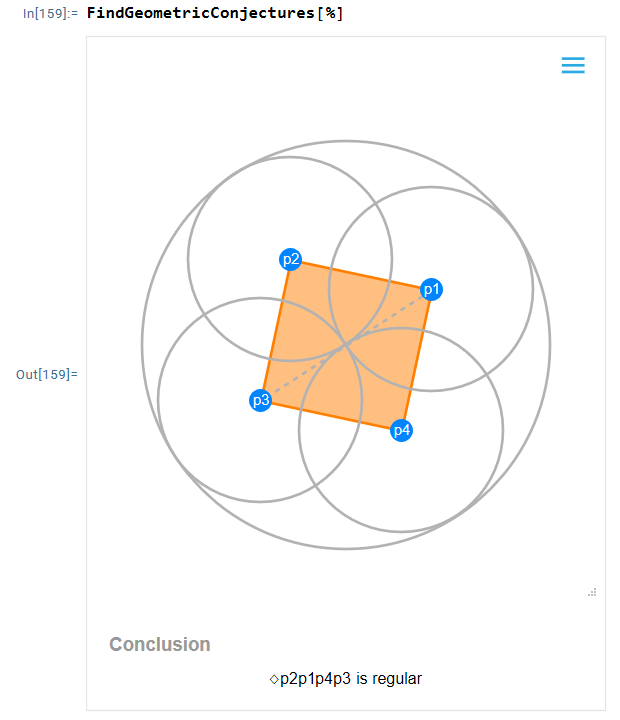
Task: Select the "p2p1p4p3 is regular" conclusion text
Action: [x=351, y=679]
